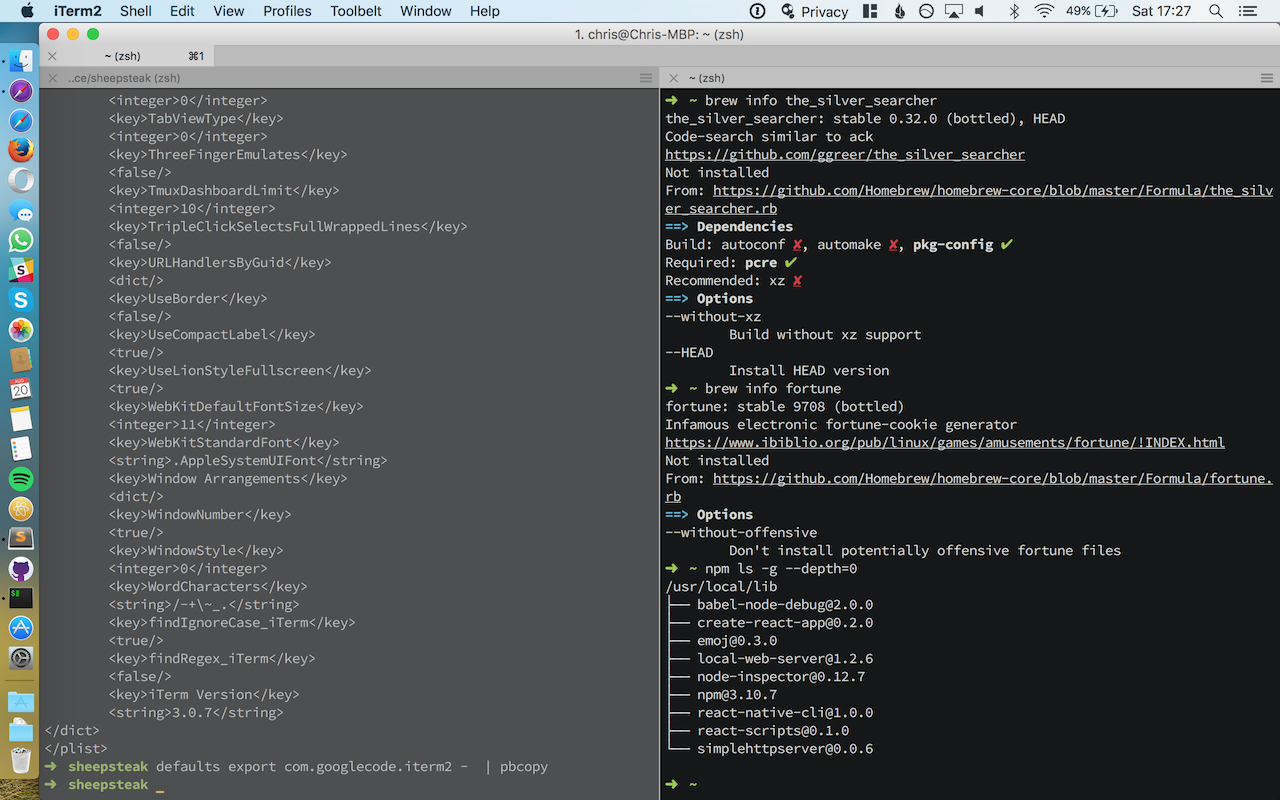Open the Edit menu
The height and width of the screenshot is (800, 1280).
coord(182,11)
